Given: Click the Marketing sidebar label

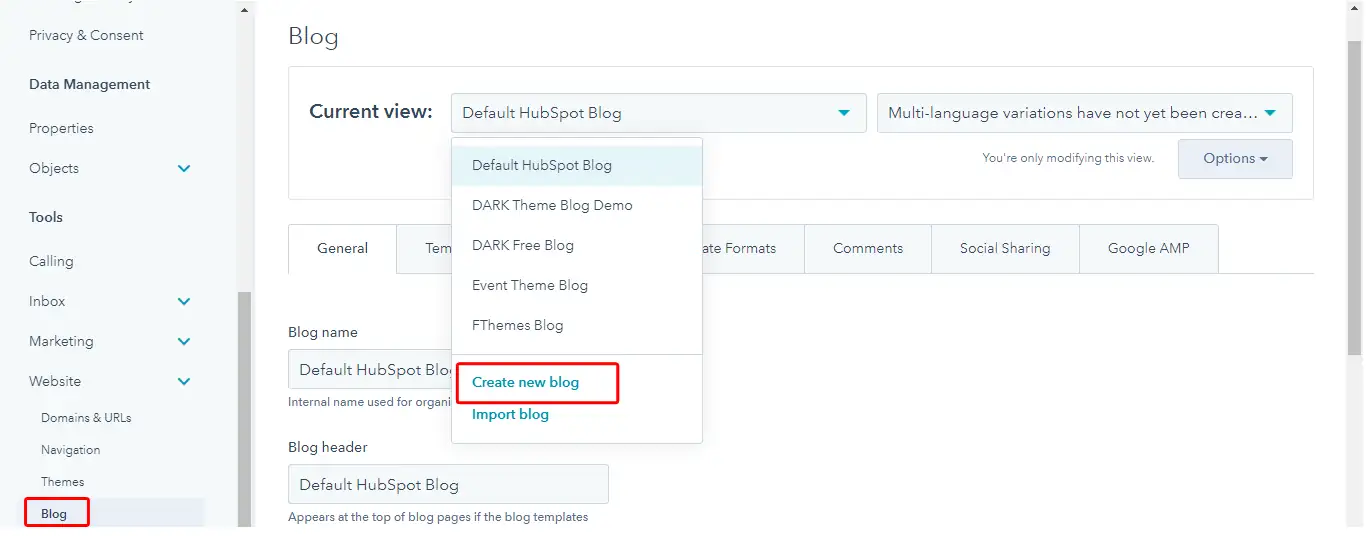Looking at the screenshot, I should (x=61, y=341).
